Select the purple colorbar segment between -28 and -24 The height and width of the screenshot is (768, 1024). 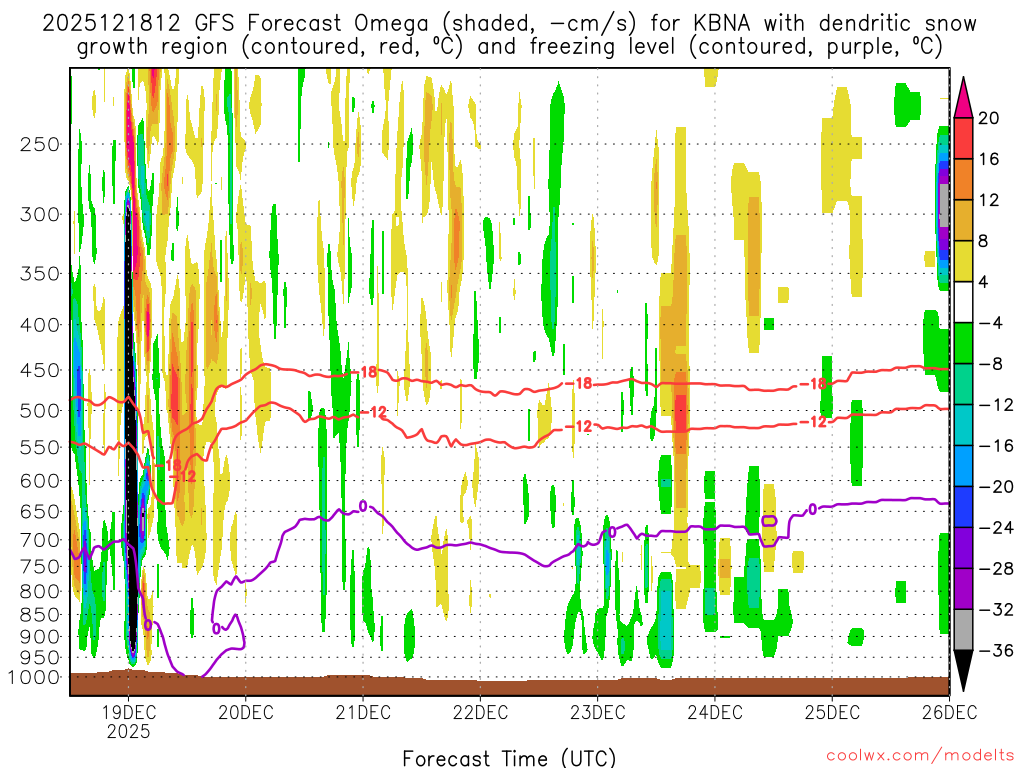(963, 548)
